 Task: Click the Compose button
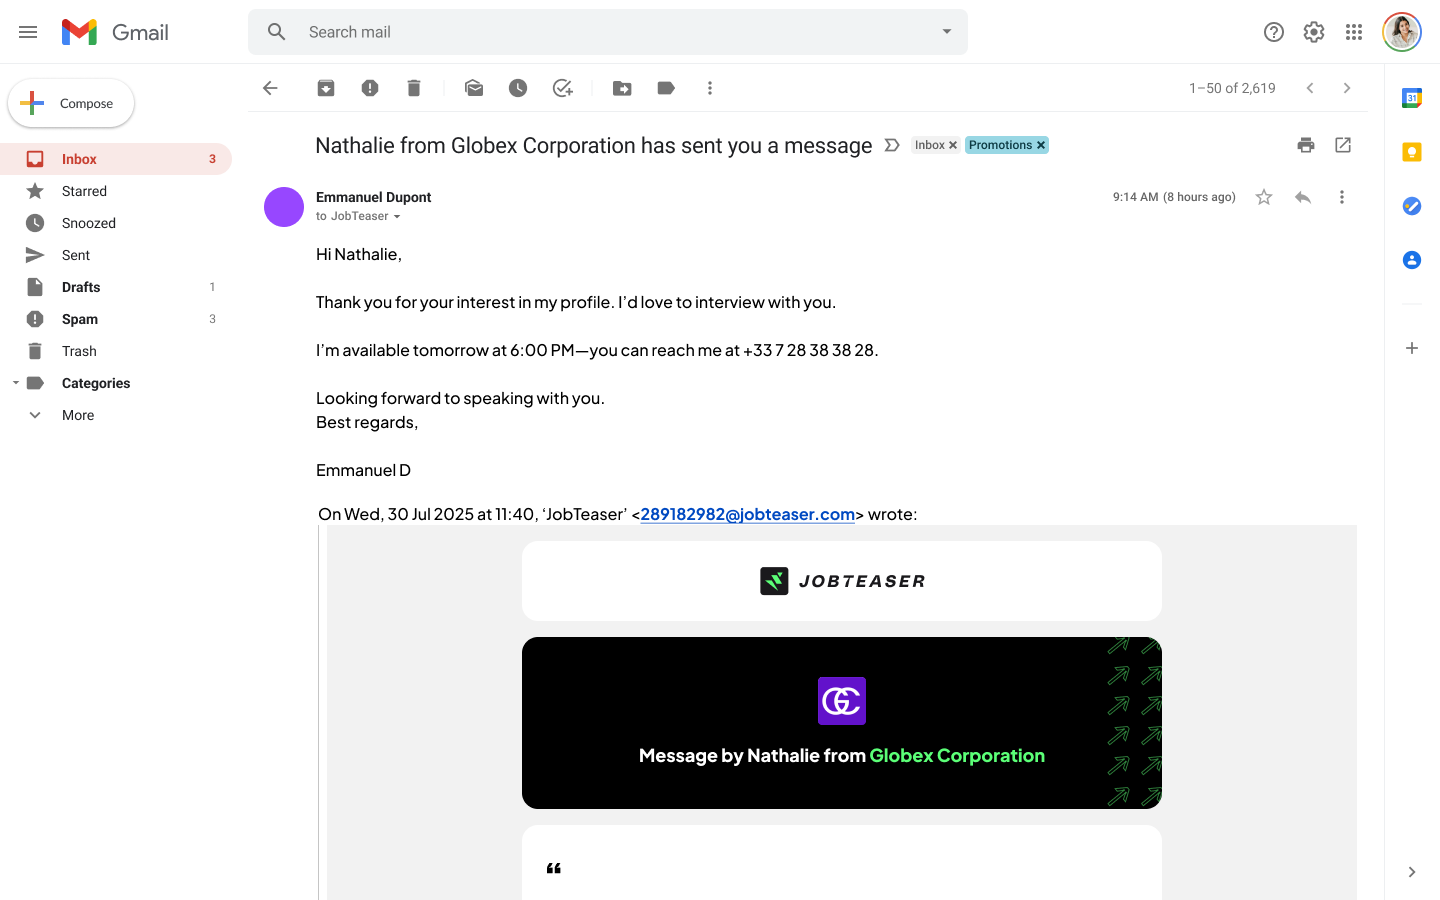click(71, 103)
